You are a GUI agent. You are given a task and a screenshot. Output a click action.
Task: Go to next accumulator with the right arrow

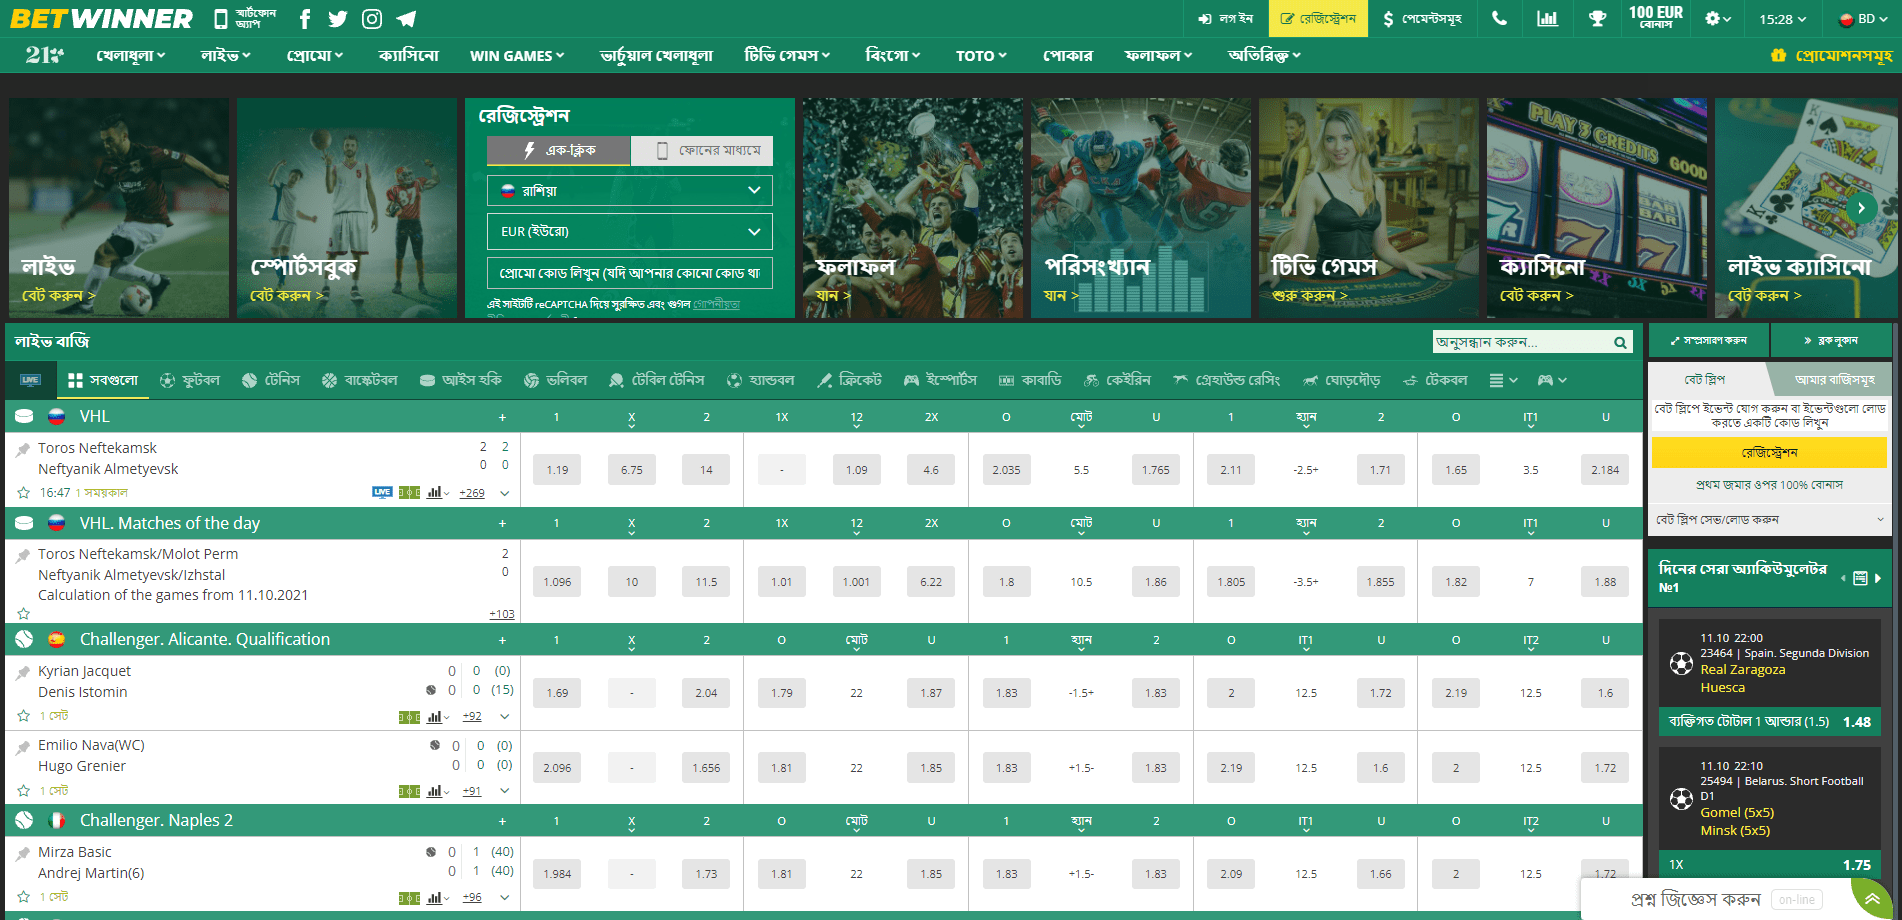[x=1878, y=578]
